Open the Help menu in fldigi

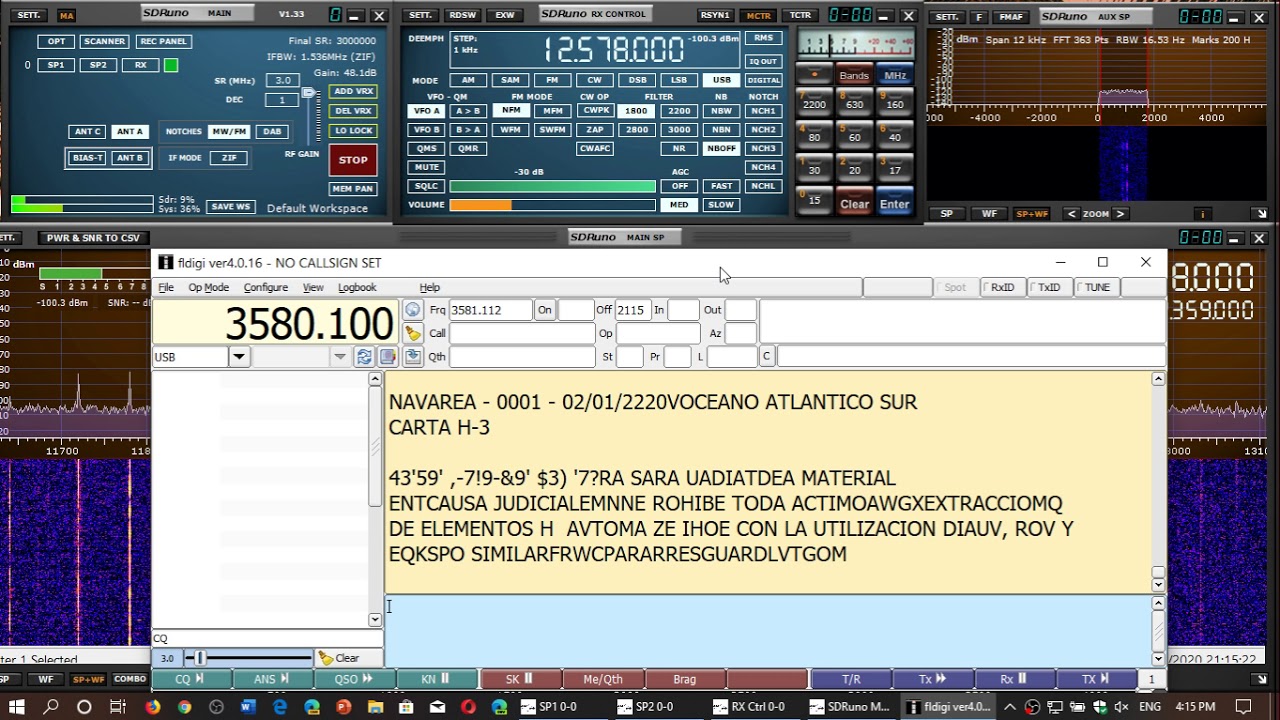point(430,287)
